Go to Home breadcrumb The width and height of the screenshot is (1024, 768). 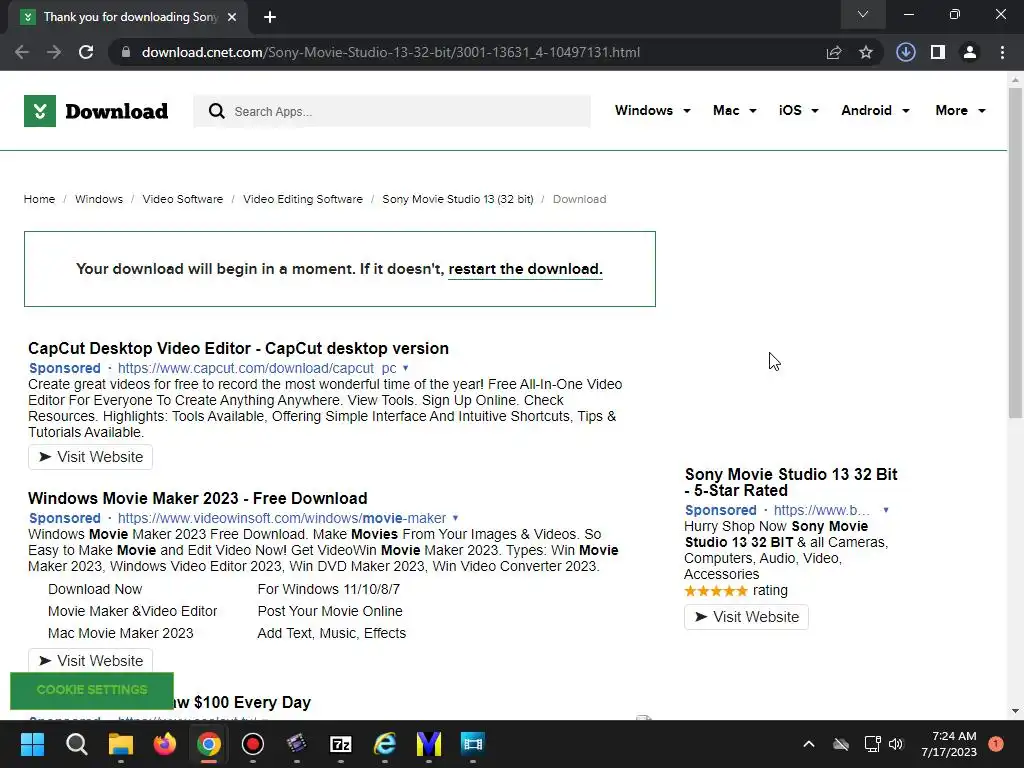[x=39, y=199]
